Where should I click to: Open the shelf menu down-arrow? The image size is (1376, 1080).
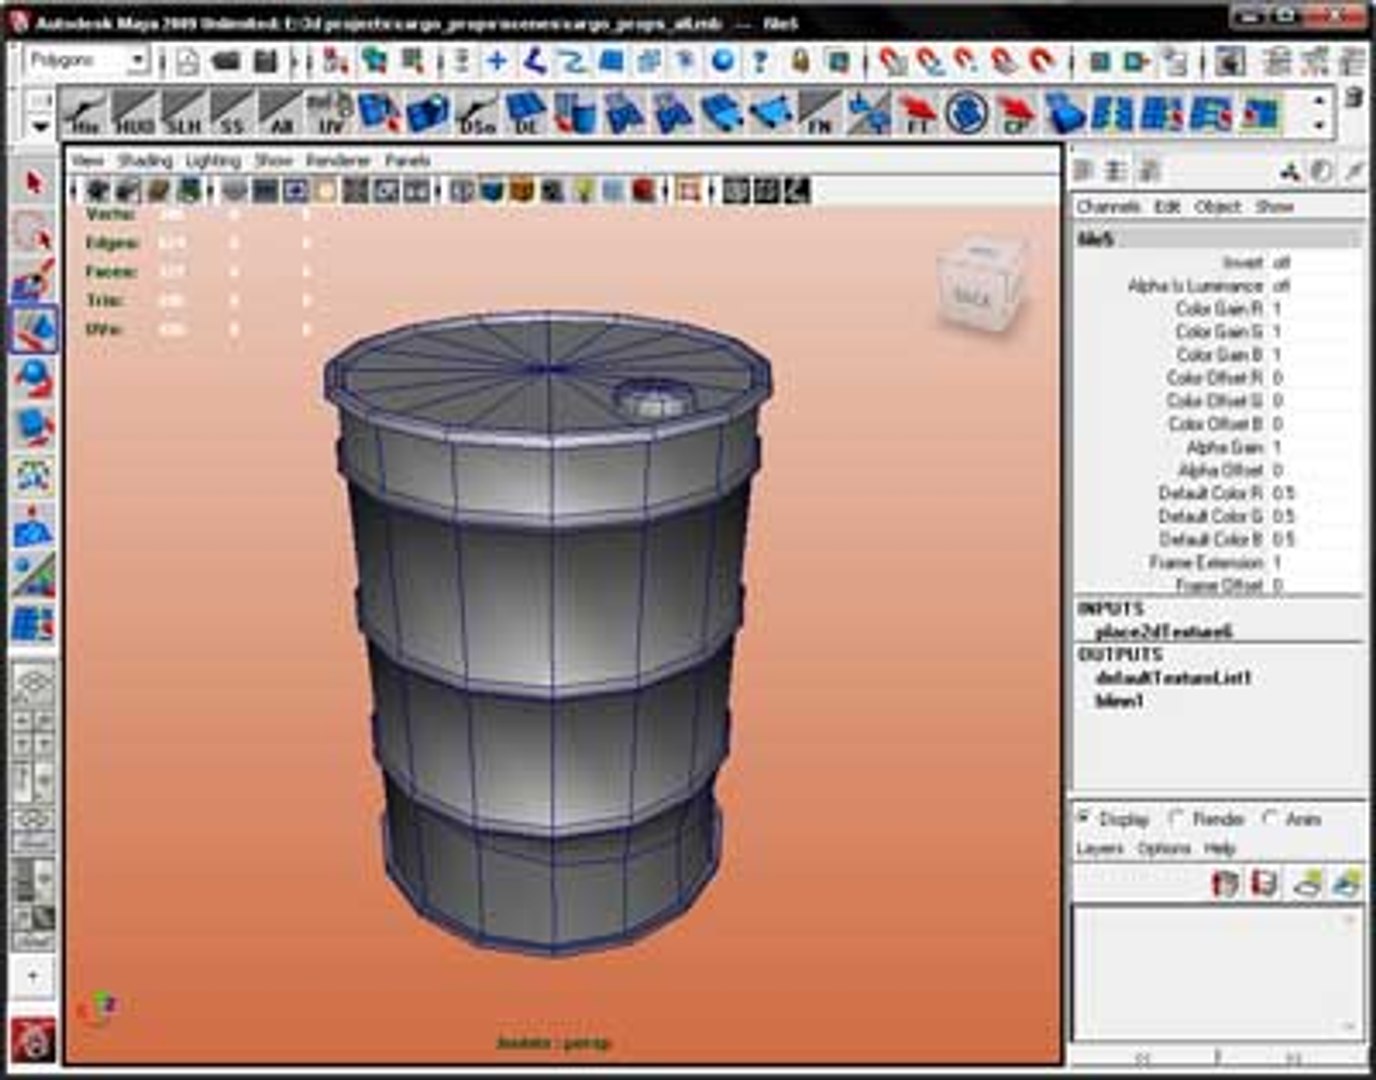click(x=40, y=127)
